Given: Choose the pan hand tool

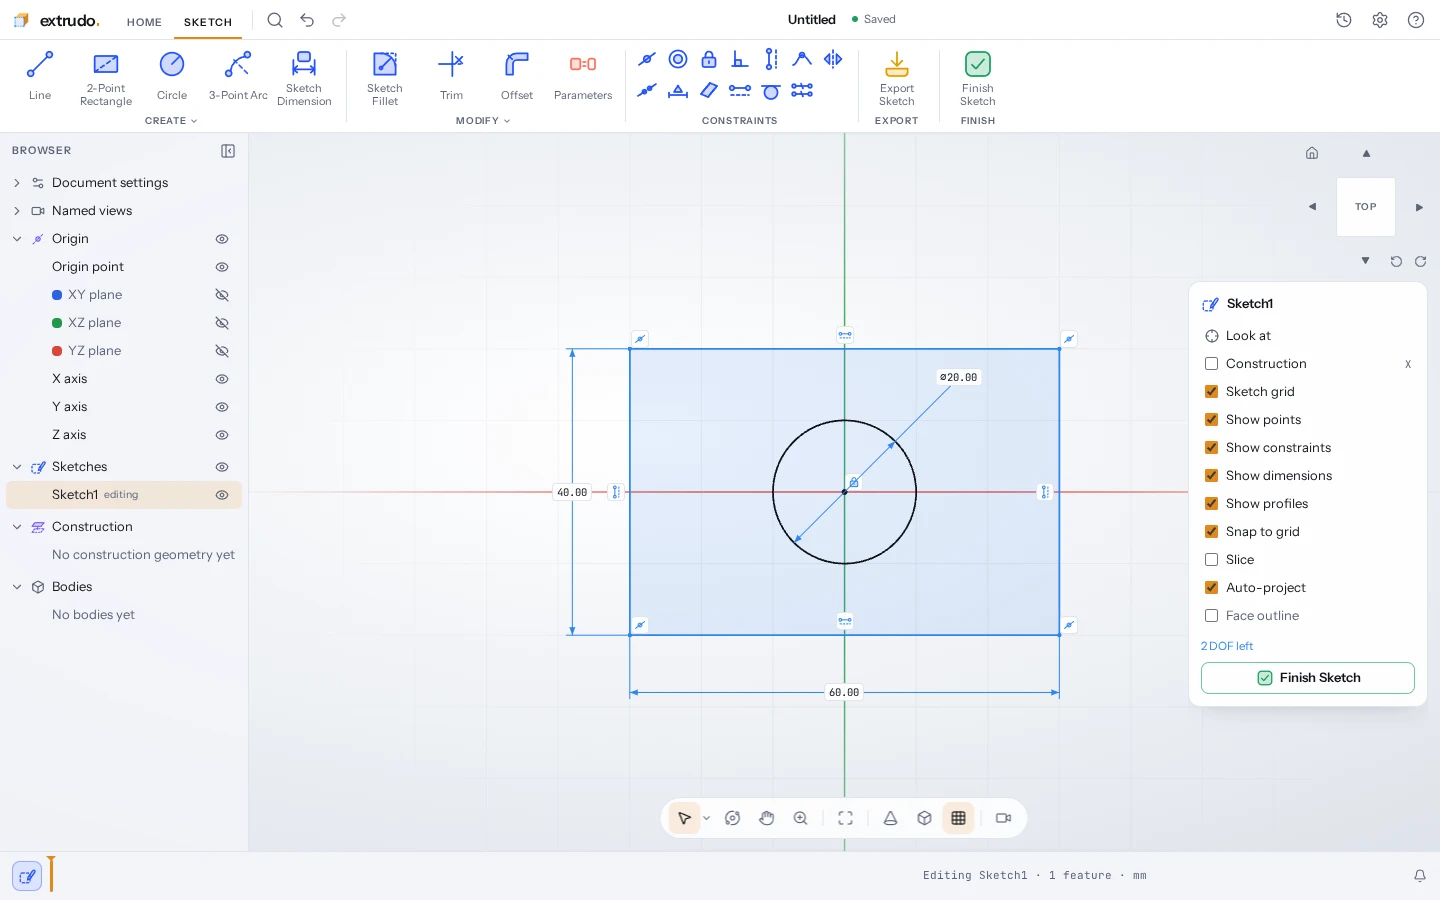Looking at the screenshot, I should coord(767,818).
